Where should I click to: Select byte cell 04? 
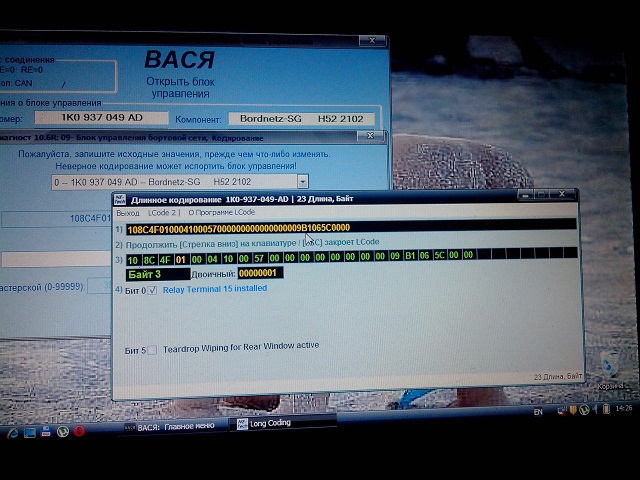[212, 259]
